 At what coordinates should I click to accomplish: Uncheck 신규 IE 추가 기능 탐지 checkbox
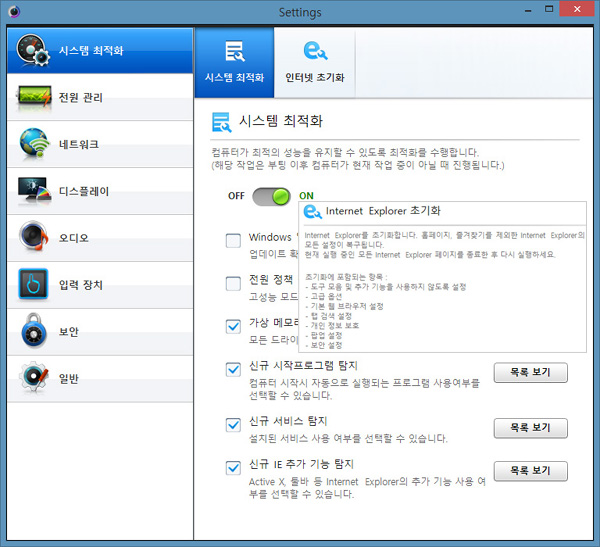pyautogui.click(x=233, y=468)
